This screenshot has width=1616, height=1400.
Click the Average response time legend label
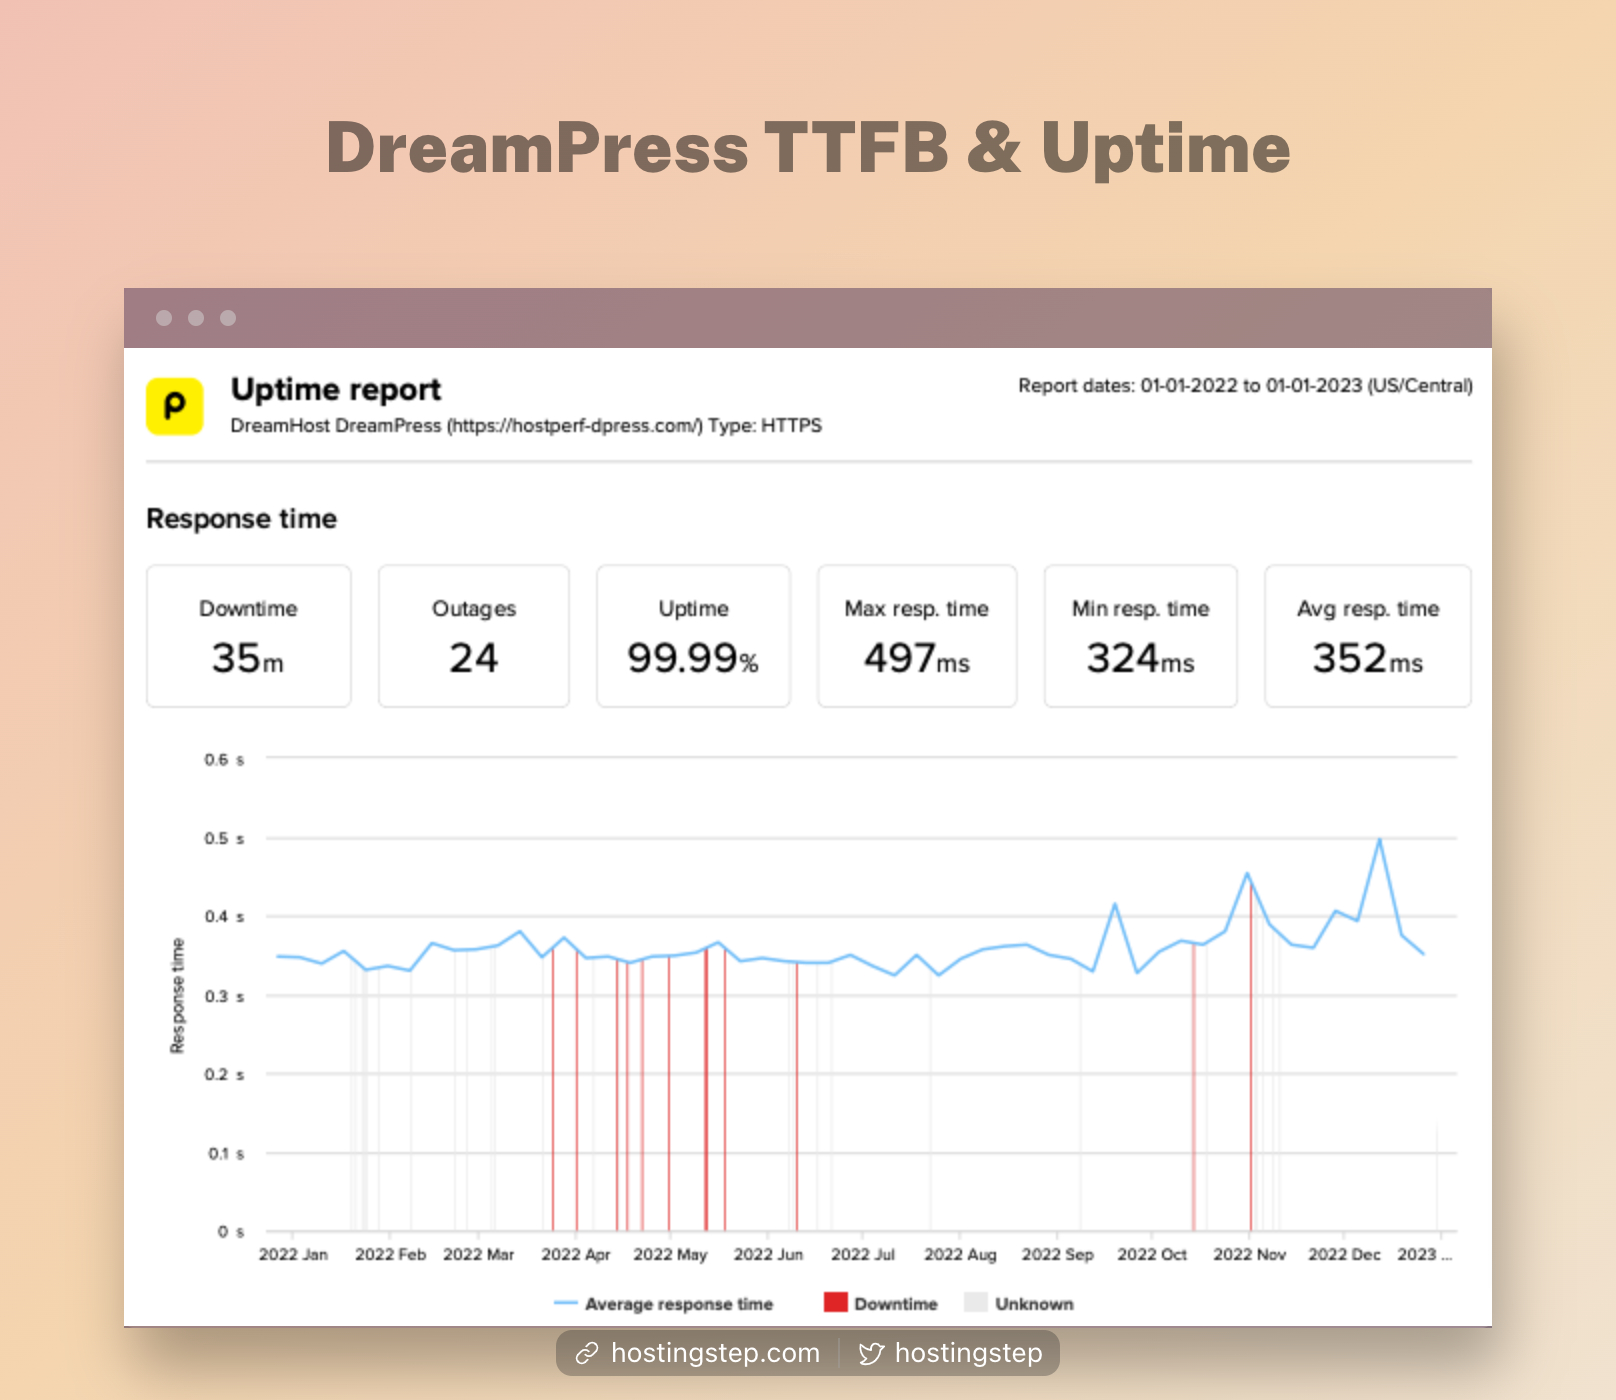click(x=679, y=1304)
